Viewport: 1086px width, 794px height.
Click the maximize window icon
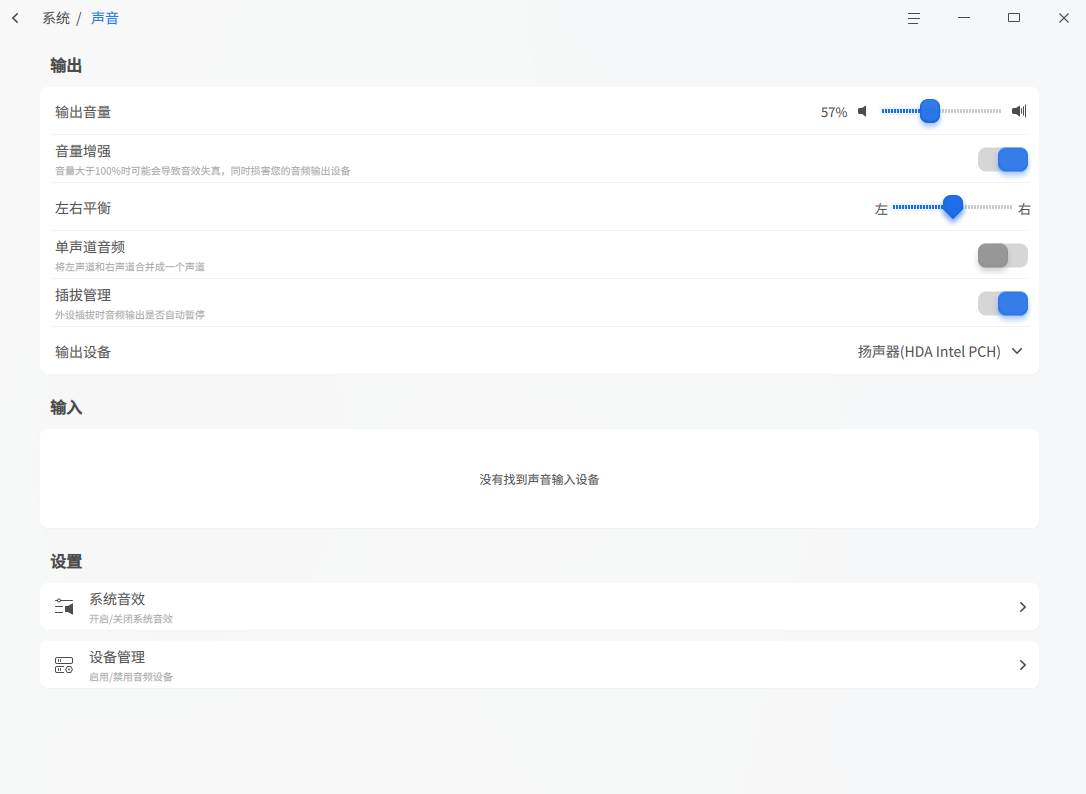pyautogui.click(x=1014, y=18)
